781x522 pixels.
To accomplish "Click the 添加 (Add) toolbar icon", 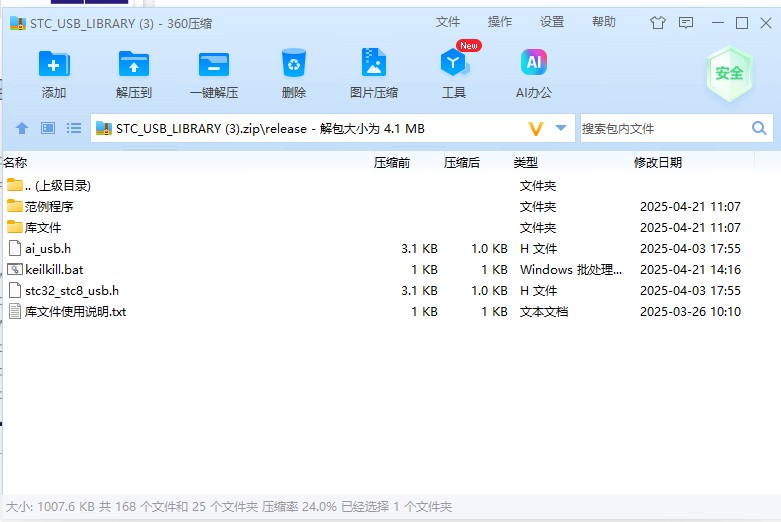I will click(x=54, y=66).
